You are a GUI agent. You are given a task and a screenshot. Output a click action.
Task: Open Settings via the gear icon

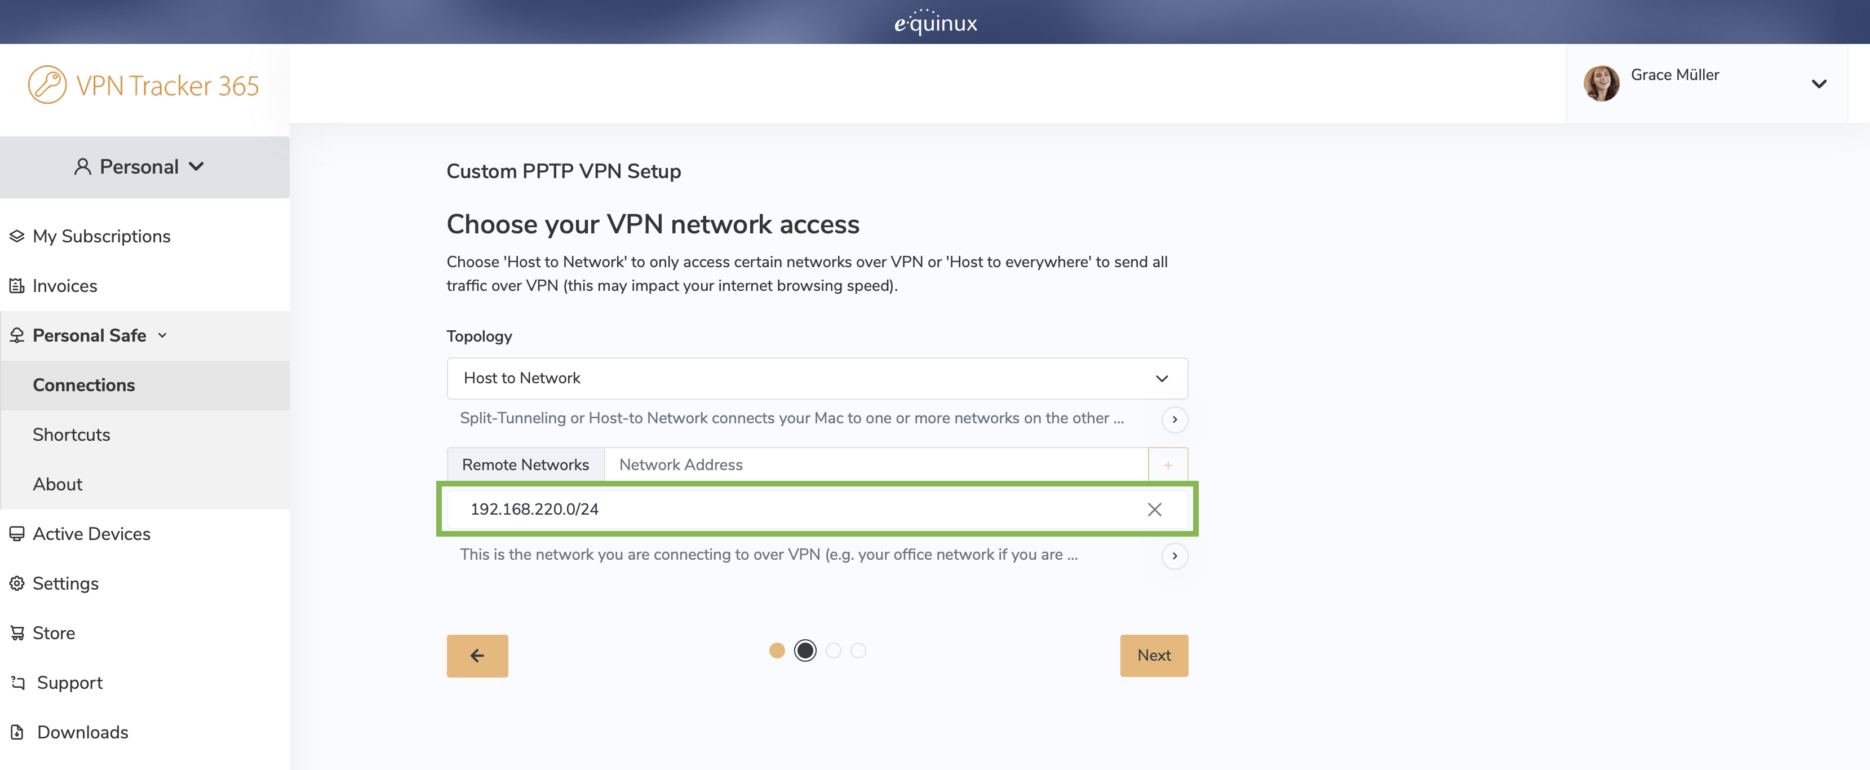[x=16, y=583]
